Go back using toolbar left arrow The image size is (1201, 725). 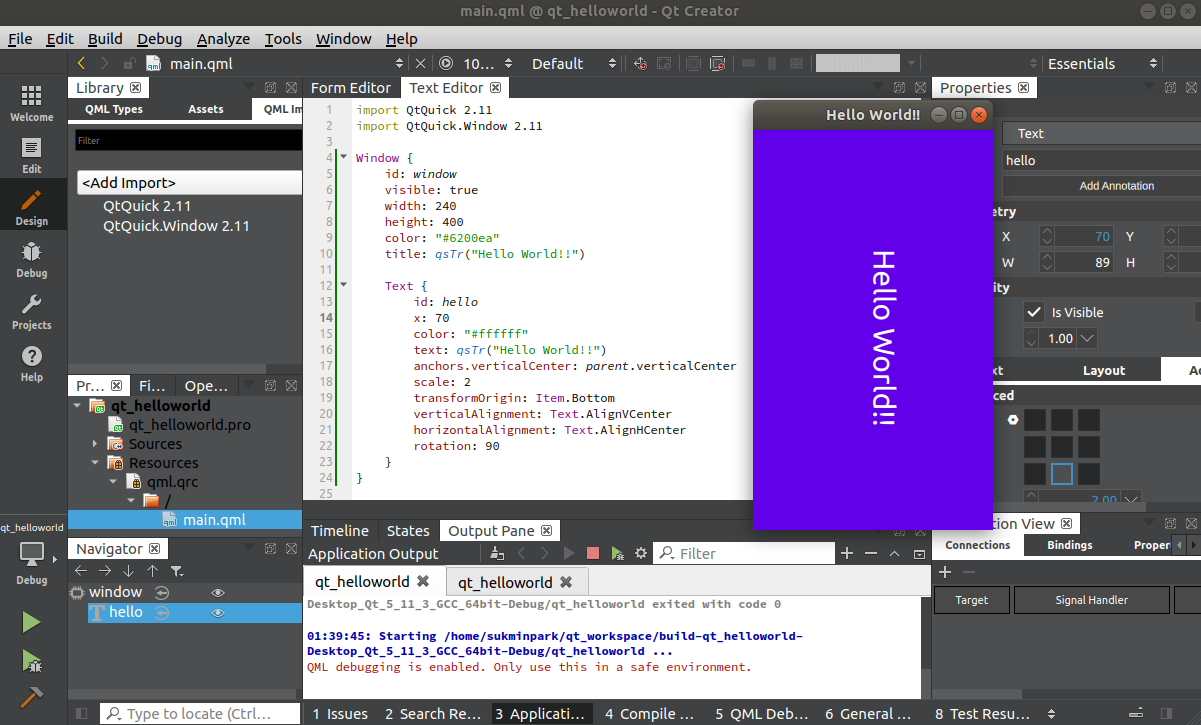(x=81, y=63)
